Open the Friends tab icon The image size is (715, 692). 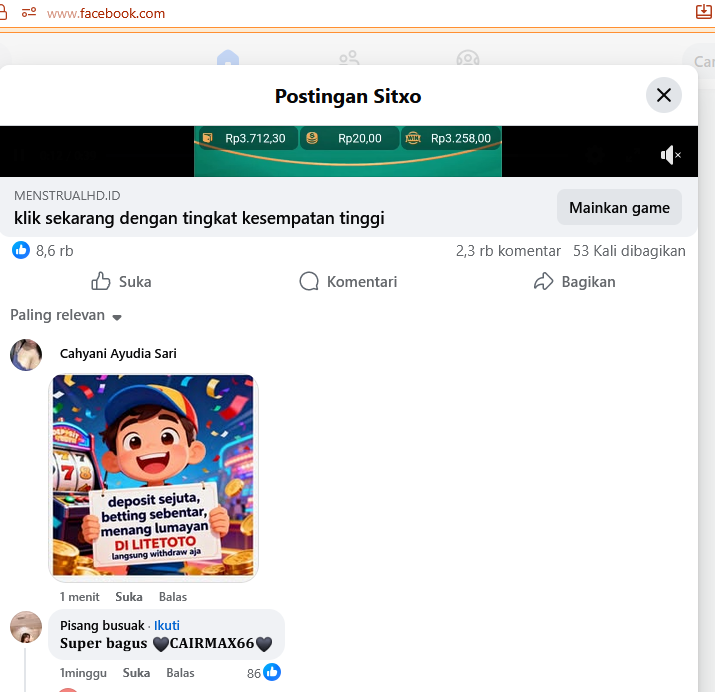349,58
